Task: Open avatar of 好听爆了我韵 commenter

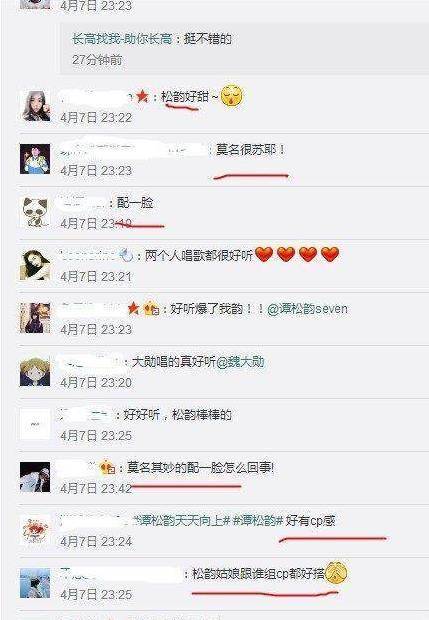Action: coord(35,318)
